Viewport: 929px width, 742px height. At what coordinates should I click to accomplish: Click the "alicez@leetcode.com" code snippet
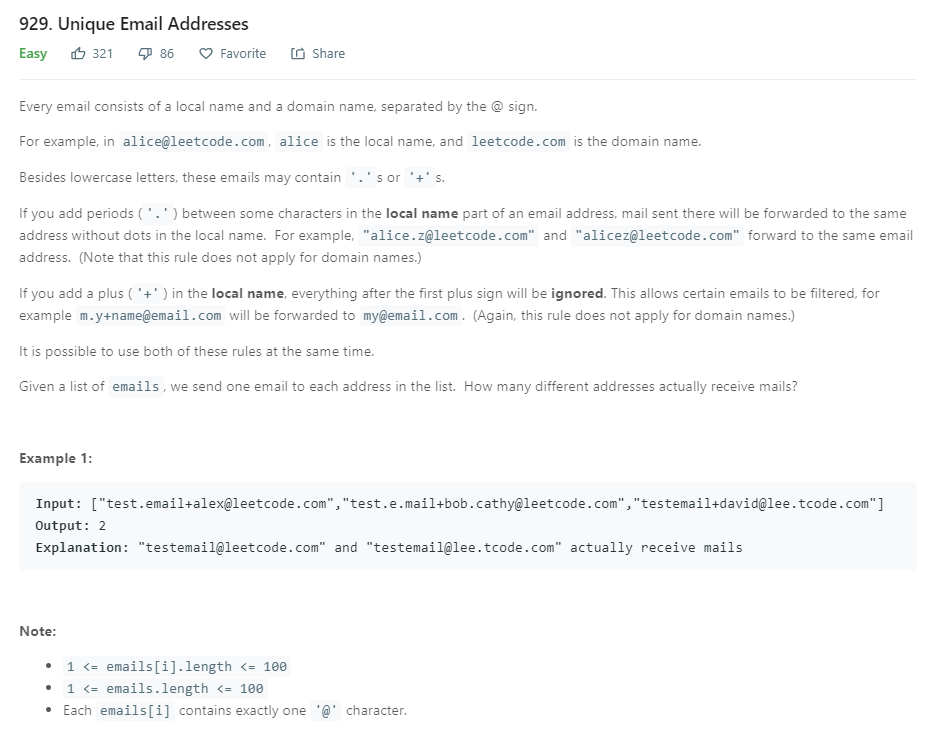(x=658, y=236)
